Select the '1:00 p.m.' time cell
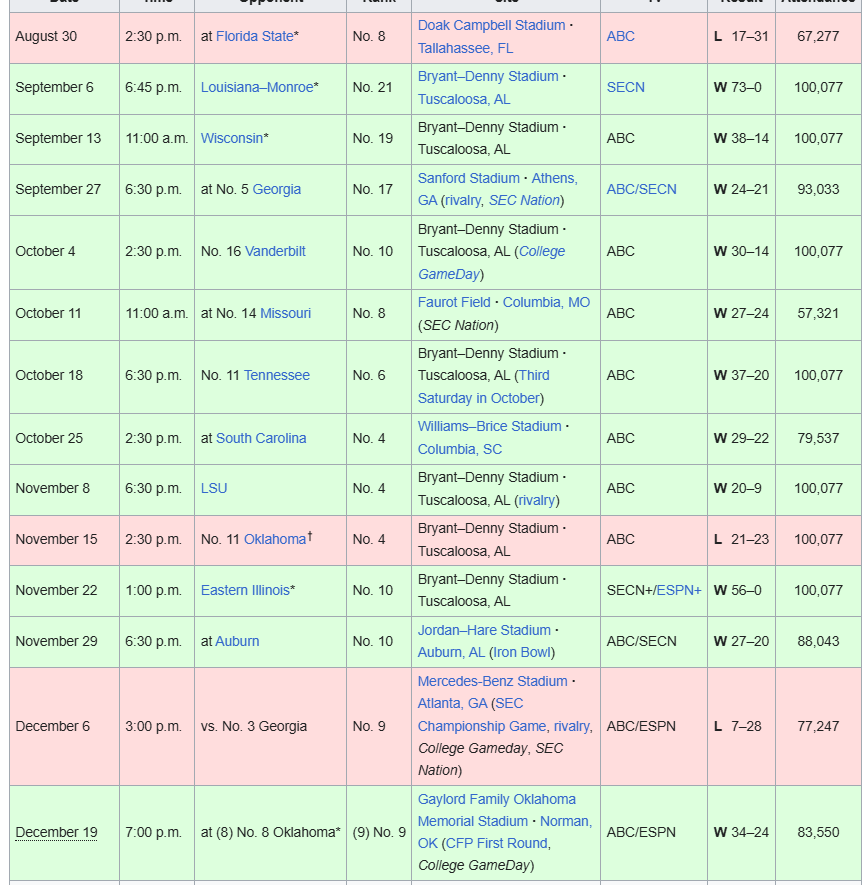This screenshot has width=862, height=885. [157, 590]
